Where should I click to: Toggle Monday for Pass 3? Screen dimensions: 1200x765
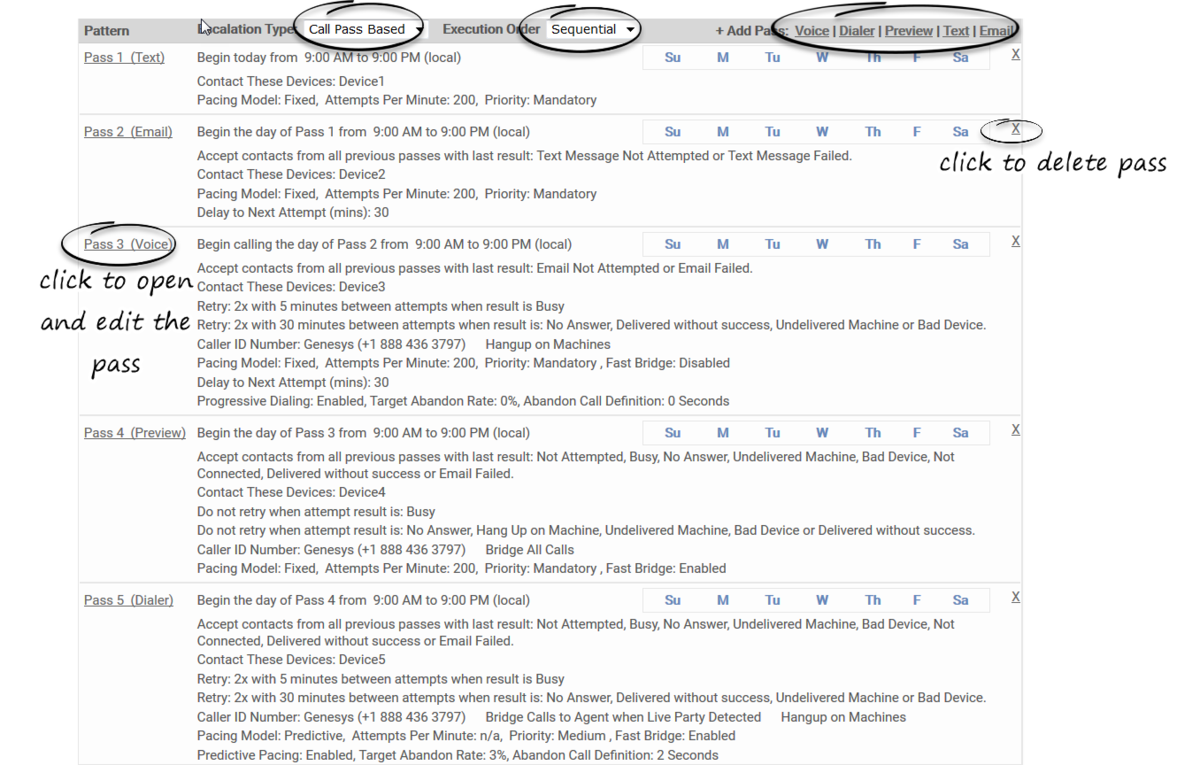tap(723, 245)
